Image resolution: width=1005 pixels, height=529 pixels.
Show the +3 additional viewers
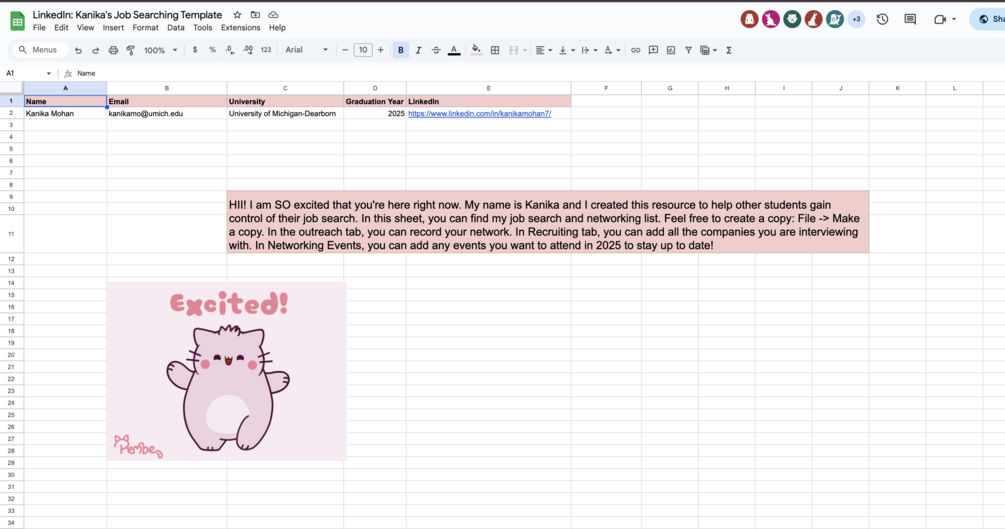[x=856, y=19]
